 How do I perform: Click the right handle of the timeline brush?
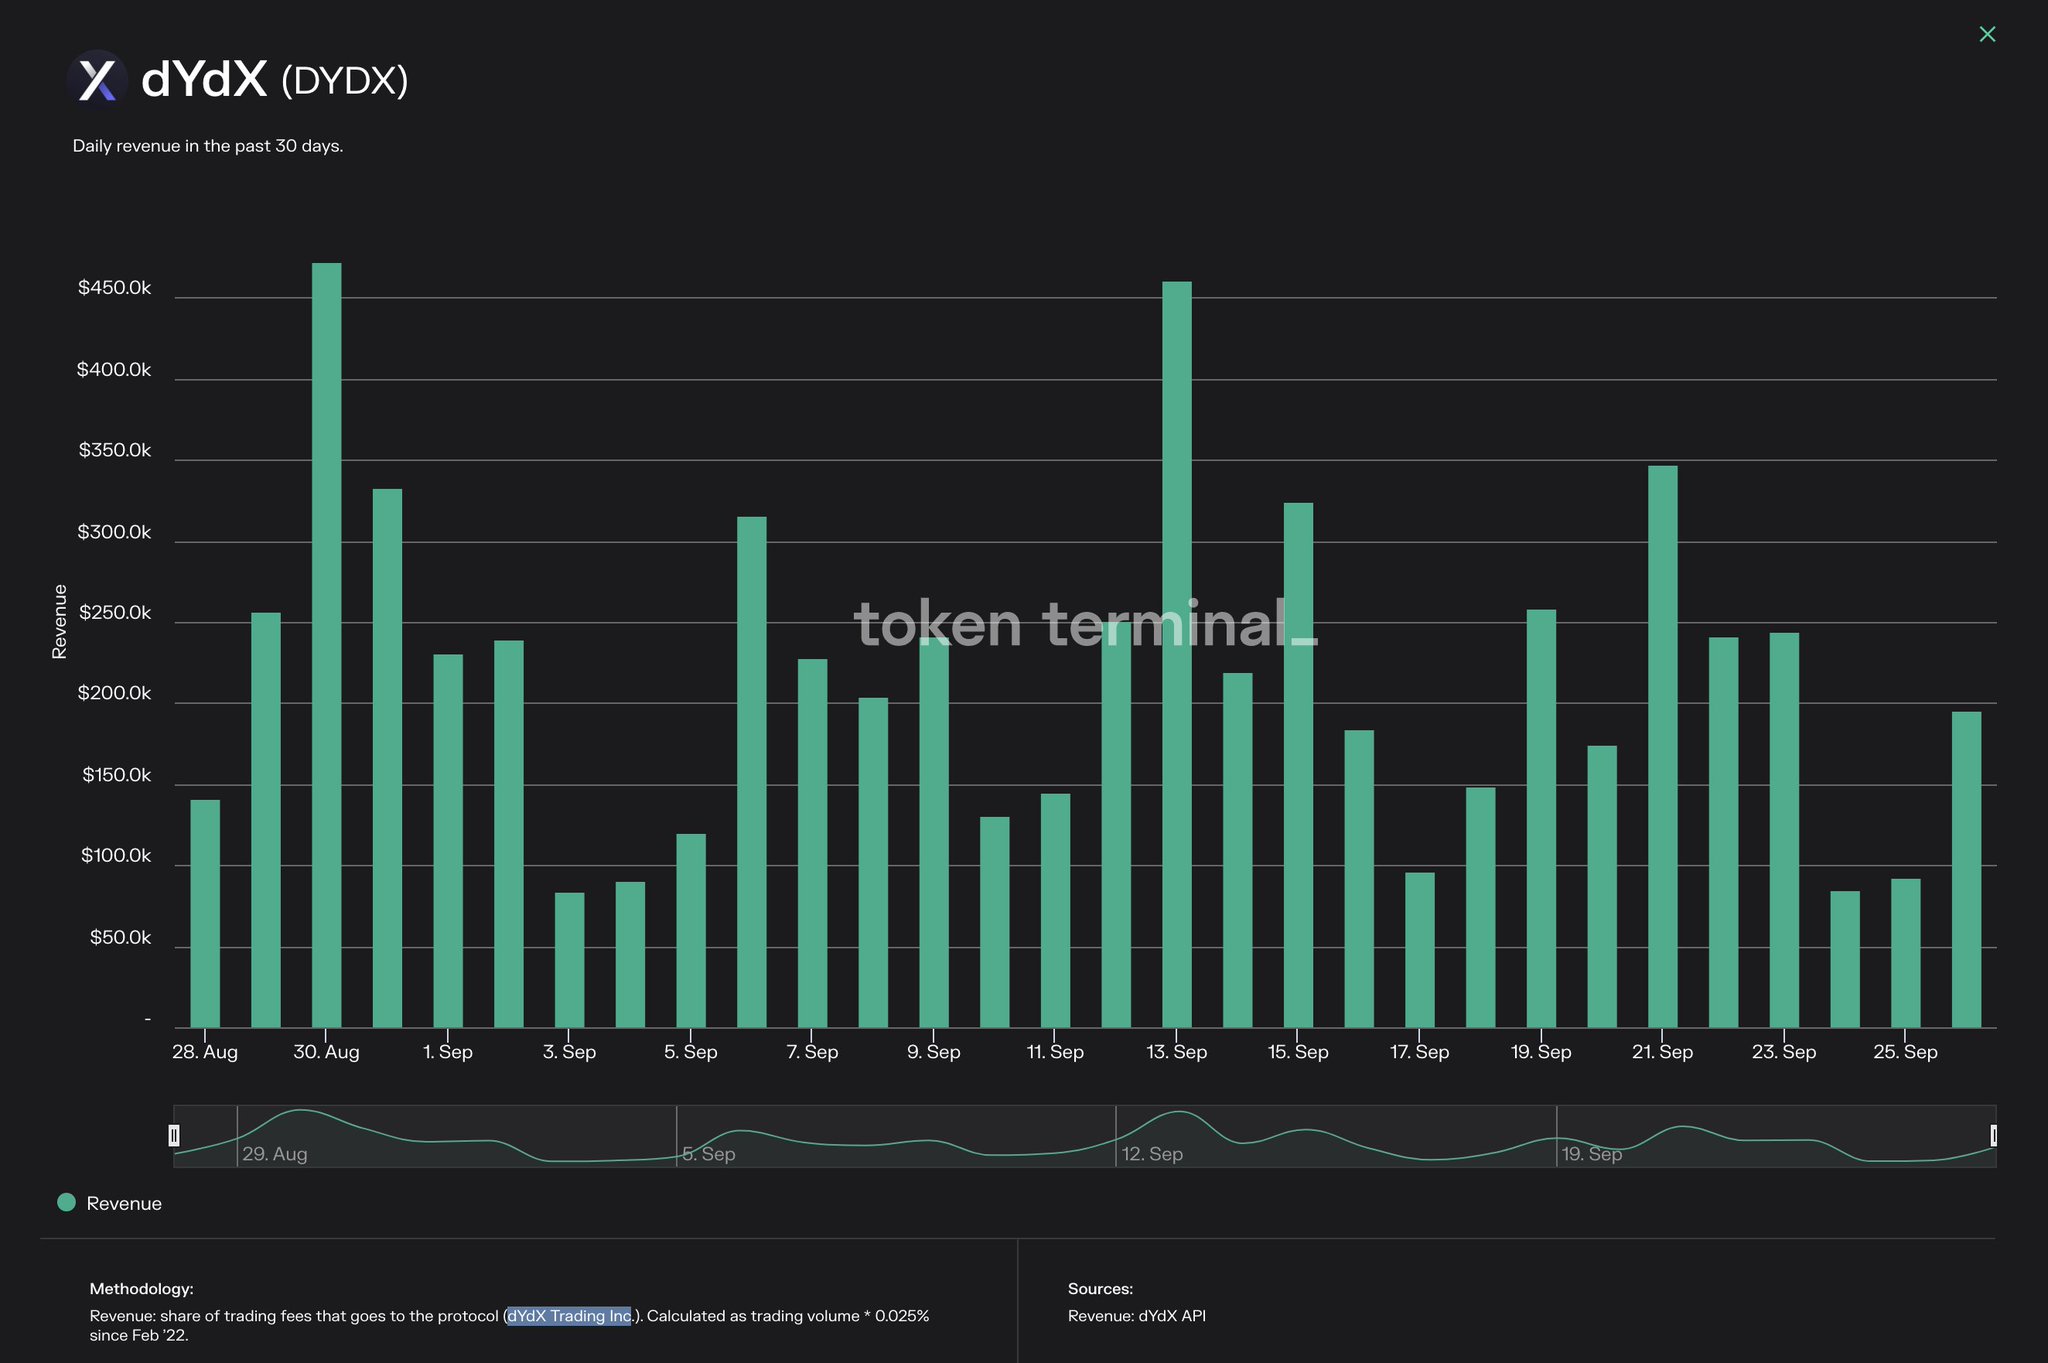pos(1995,1135)
